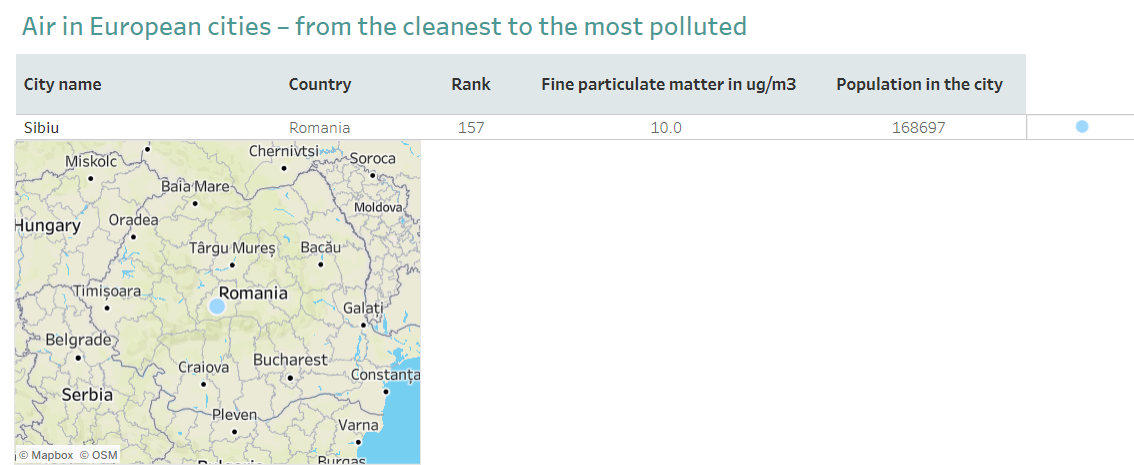This screenshot has height=465, width=1134.
Task: Select the City name column header
Action: click(63, 84)
